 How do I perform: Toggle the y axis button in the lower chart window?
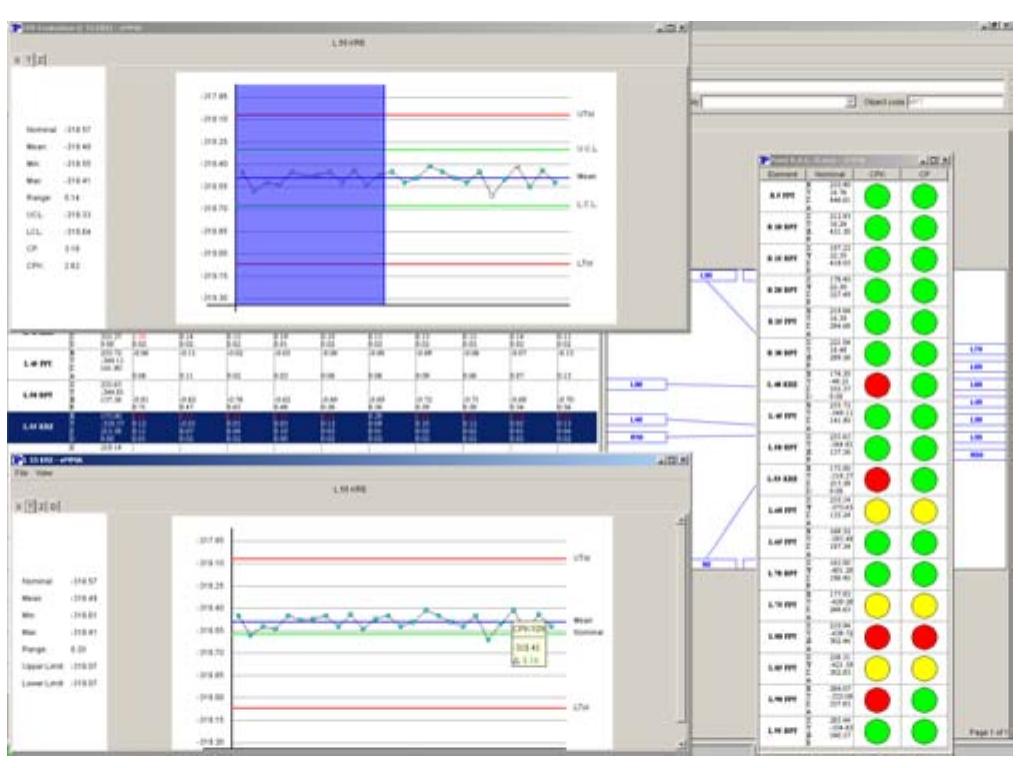(x=30, y=506)
